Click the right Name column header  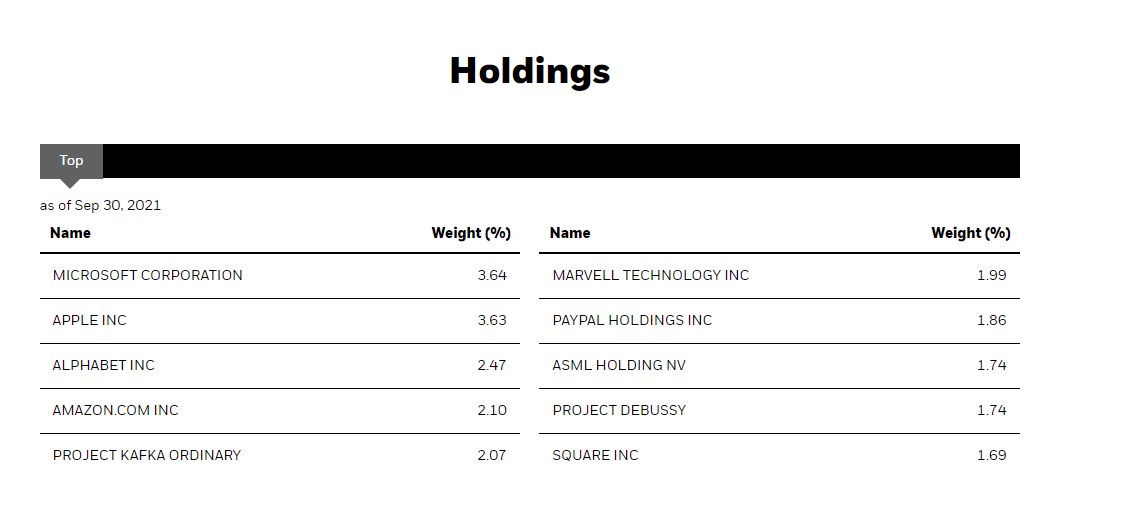tap(570, 233)
